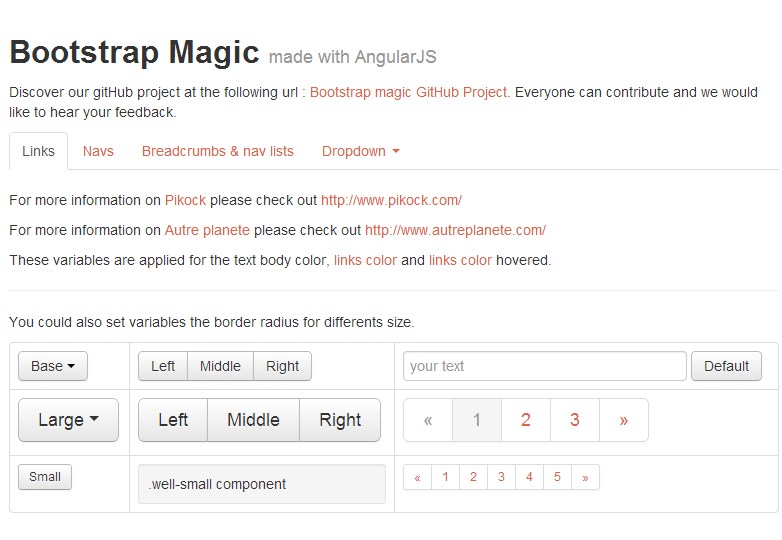Select Middle in the large button group
Screen dimensions: 782x540
point(253,420)
